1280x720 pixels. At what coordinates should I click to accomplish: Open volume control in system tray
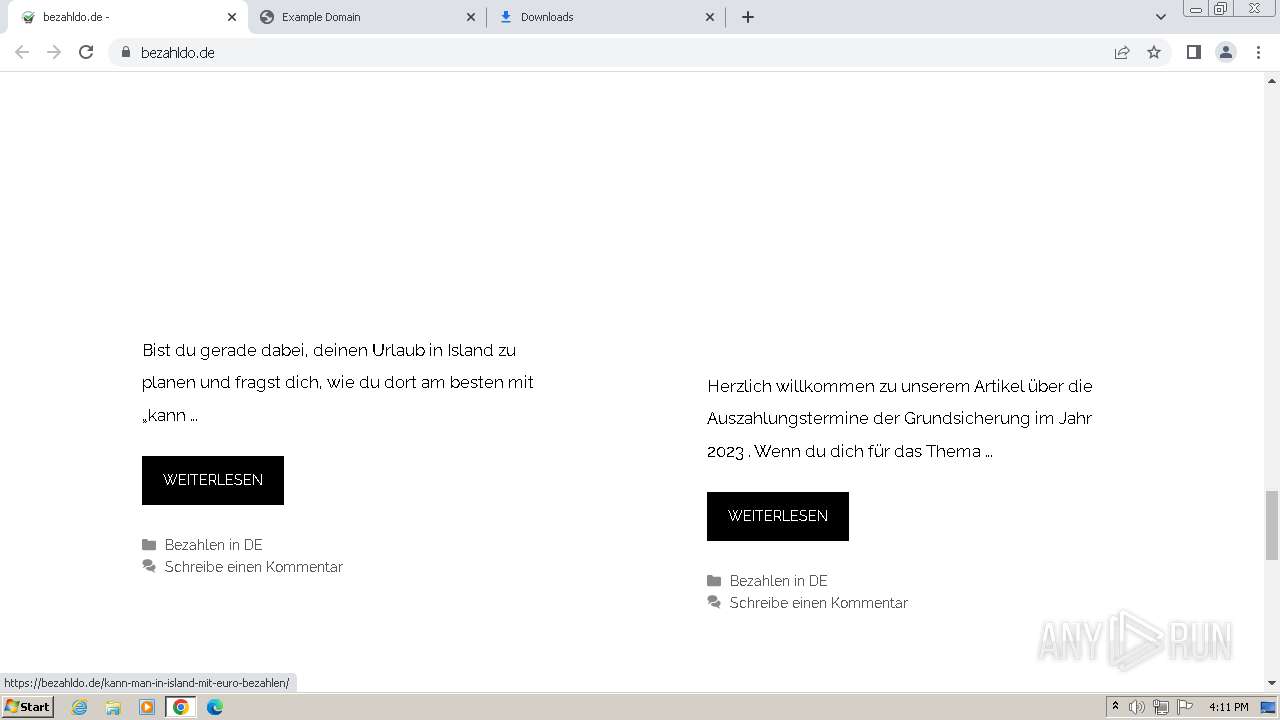tap(1137, 707)
